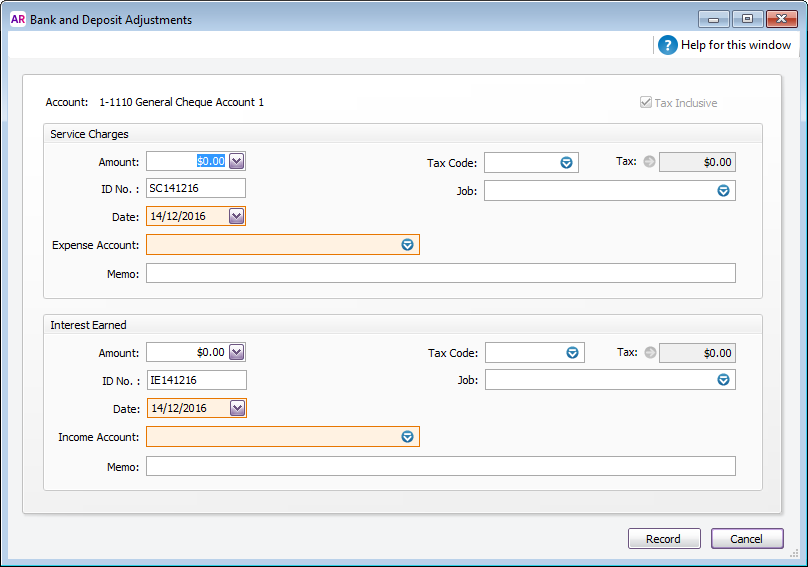
Task: Click the Service Charges Memo field
Action: (x=441, y=273)
